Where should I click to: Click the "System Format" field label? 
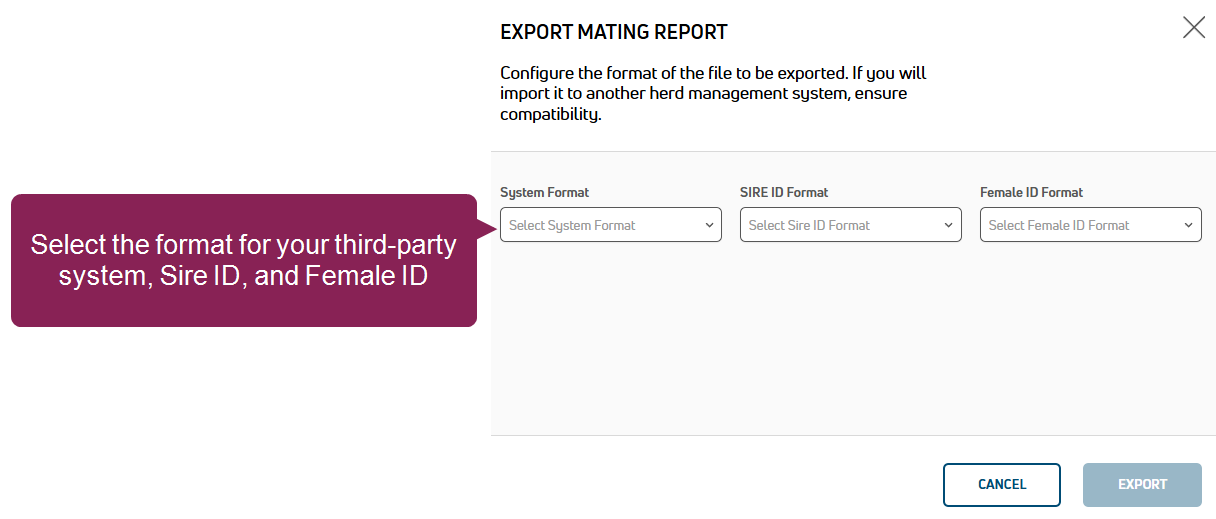coord(544,192)
